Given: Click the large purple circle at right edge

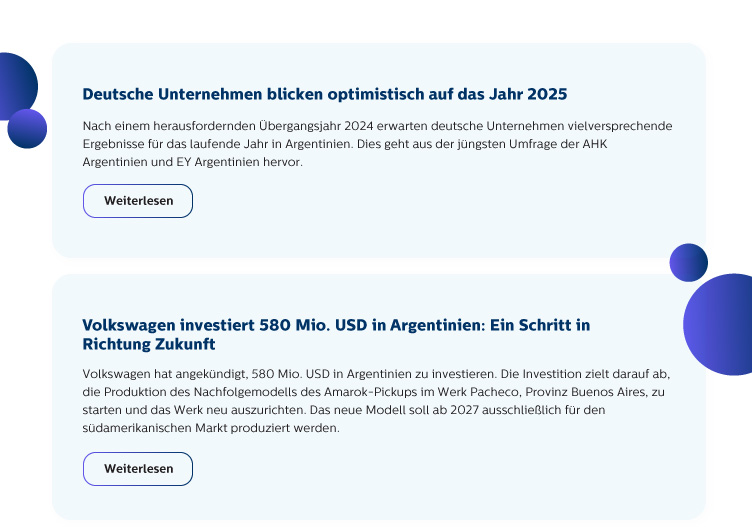Looking at the screenshot, I should 722,325.
